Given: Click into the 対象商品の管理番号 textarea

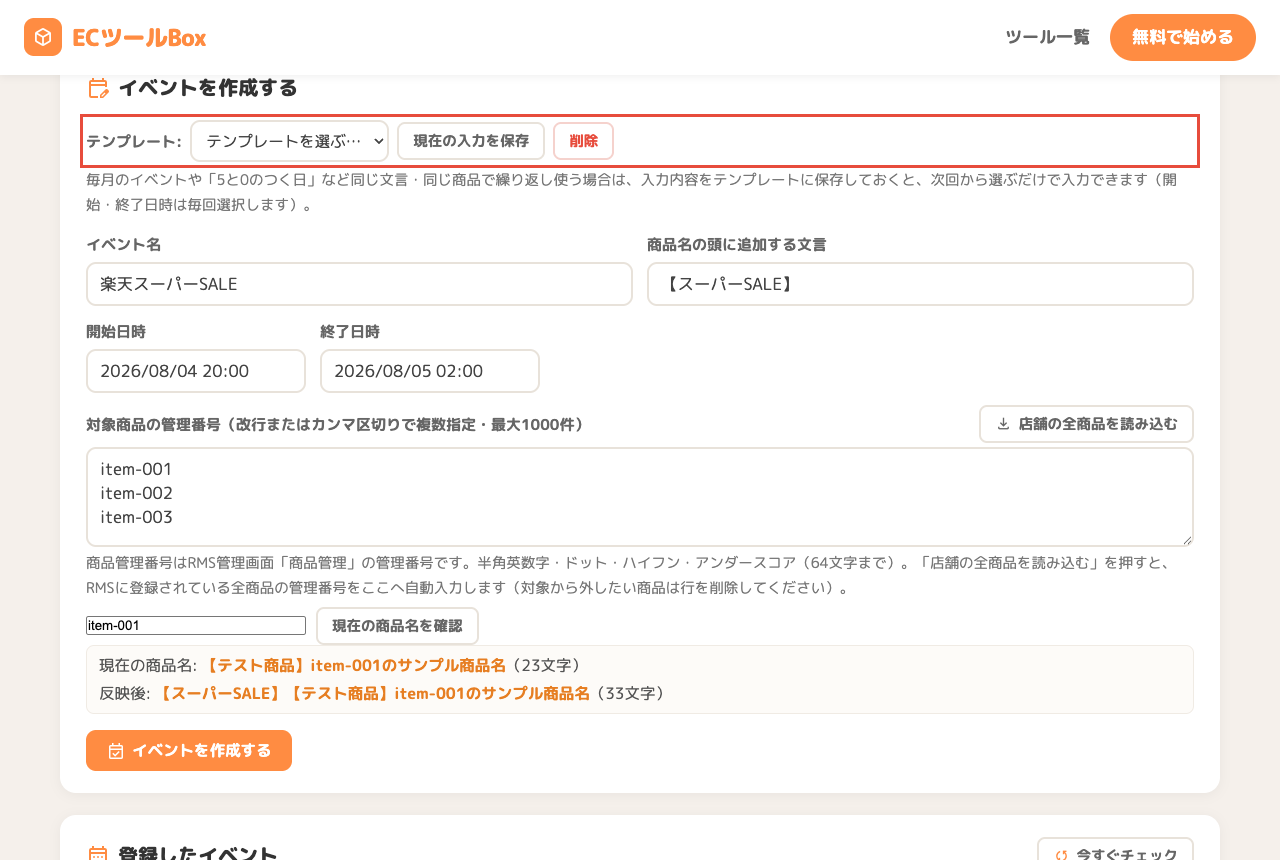Looking at the screenshot, I should click(x=640, y=497).
